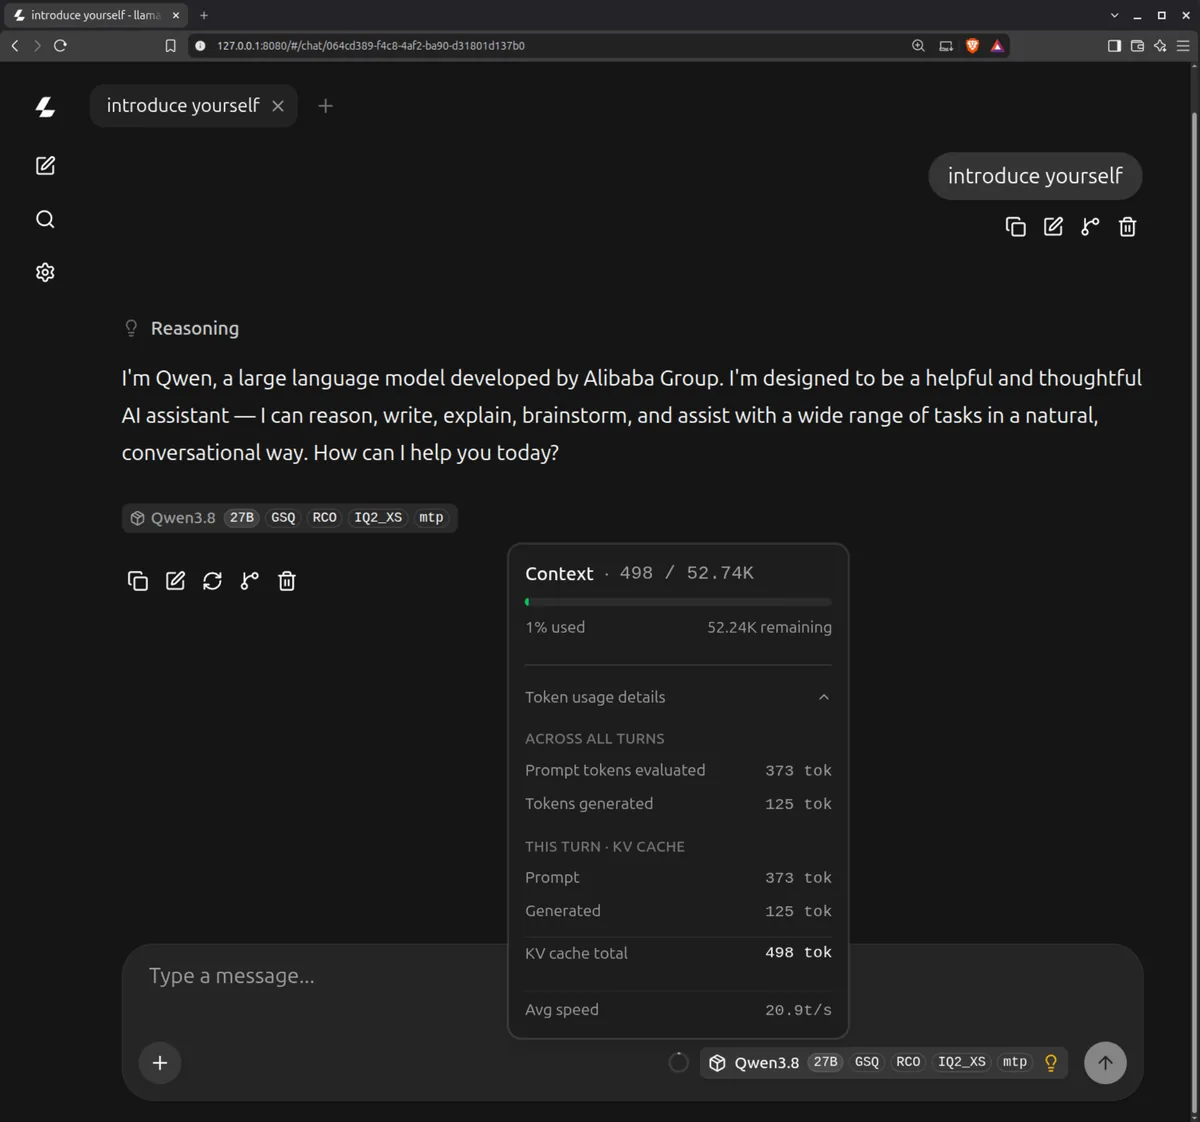Click the 'Context · 498 / 52.74K' header
Screen dimensions: 1200x1122
(x=639, y=573)
